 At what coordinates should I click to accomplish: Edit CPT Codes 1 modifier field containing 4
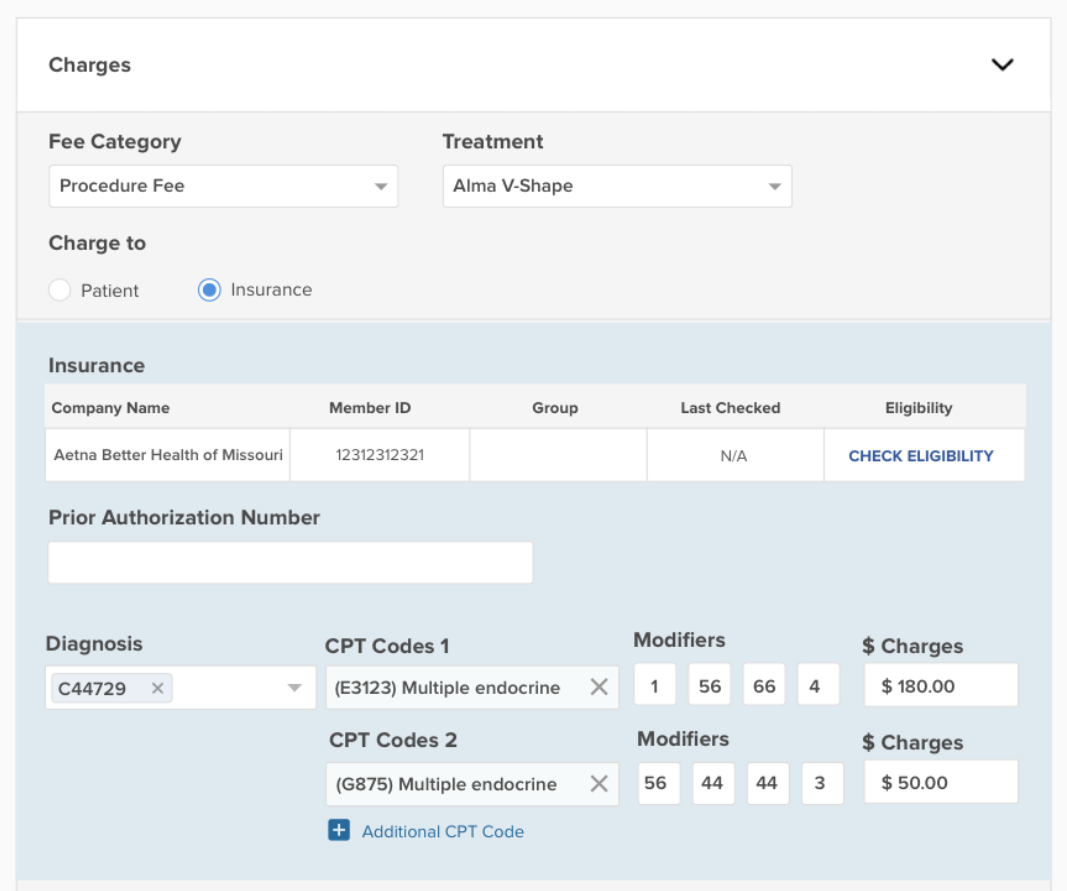click(x=819, y=685)
